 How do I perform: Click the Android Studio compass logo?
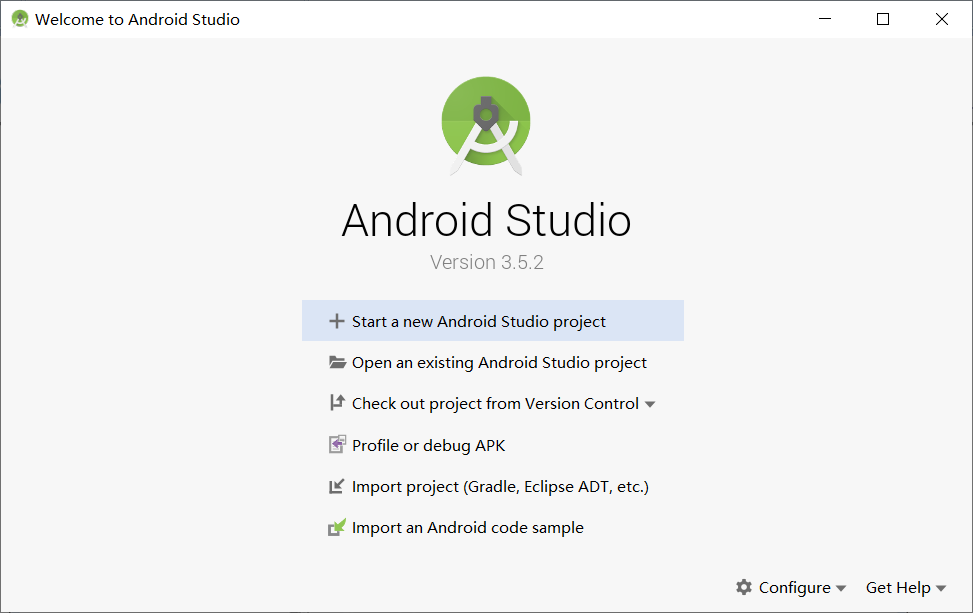point(486,125)
